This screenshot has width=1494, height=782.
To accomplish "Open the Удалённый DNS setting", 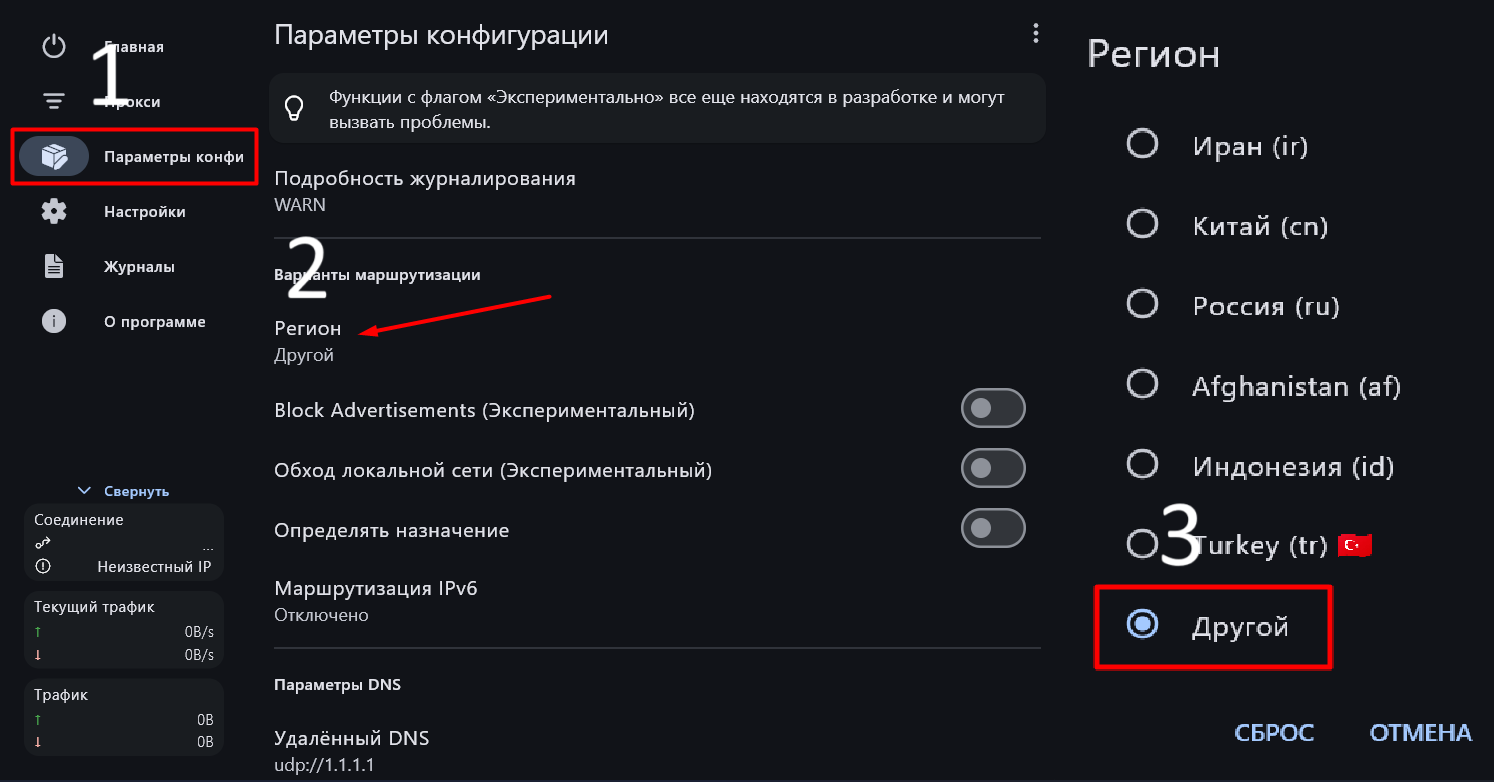I will tap(351, 750).
